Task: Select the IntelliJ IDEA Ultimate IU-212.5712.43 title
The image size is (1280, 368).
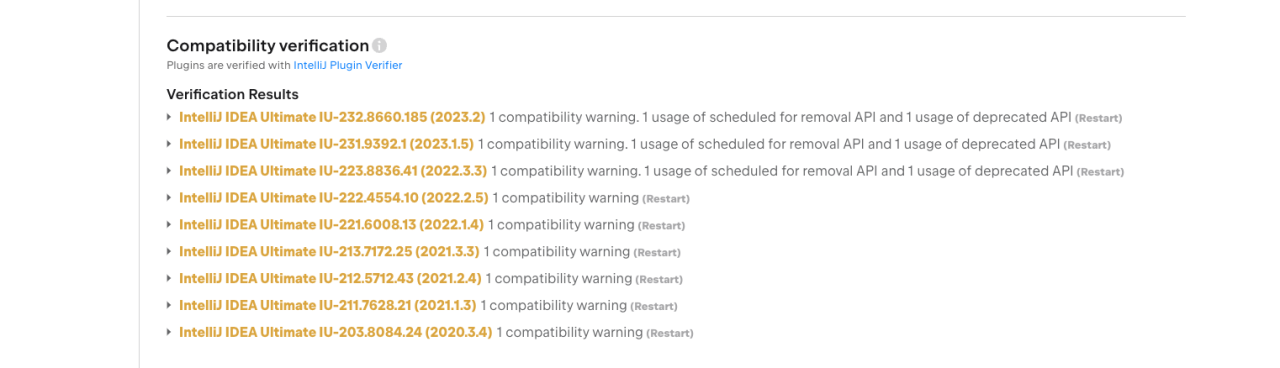Action: pos(330,279)
